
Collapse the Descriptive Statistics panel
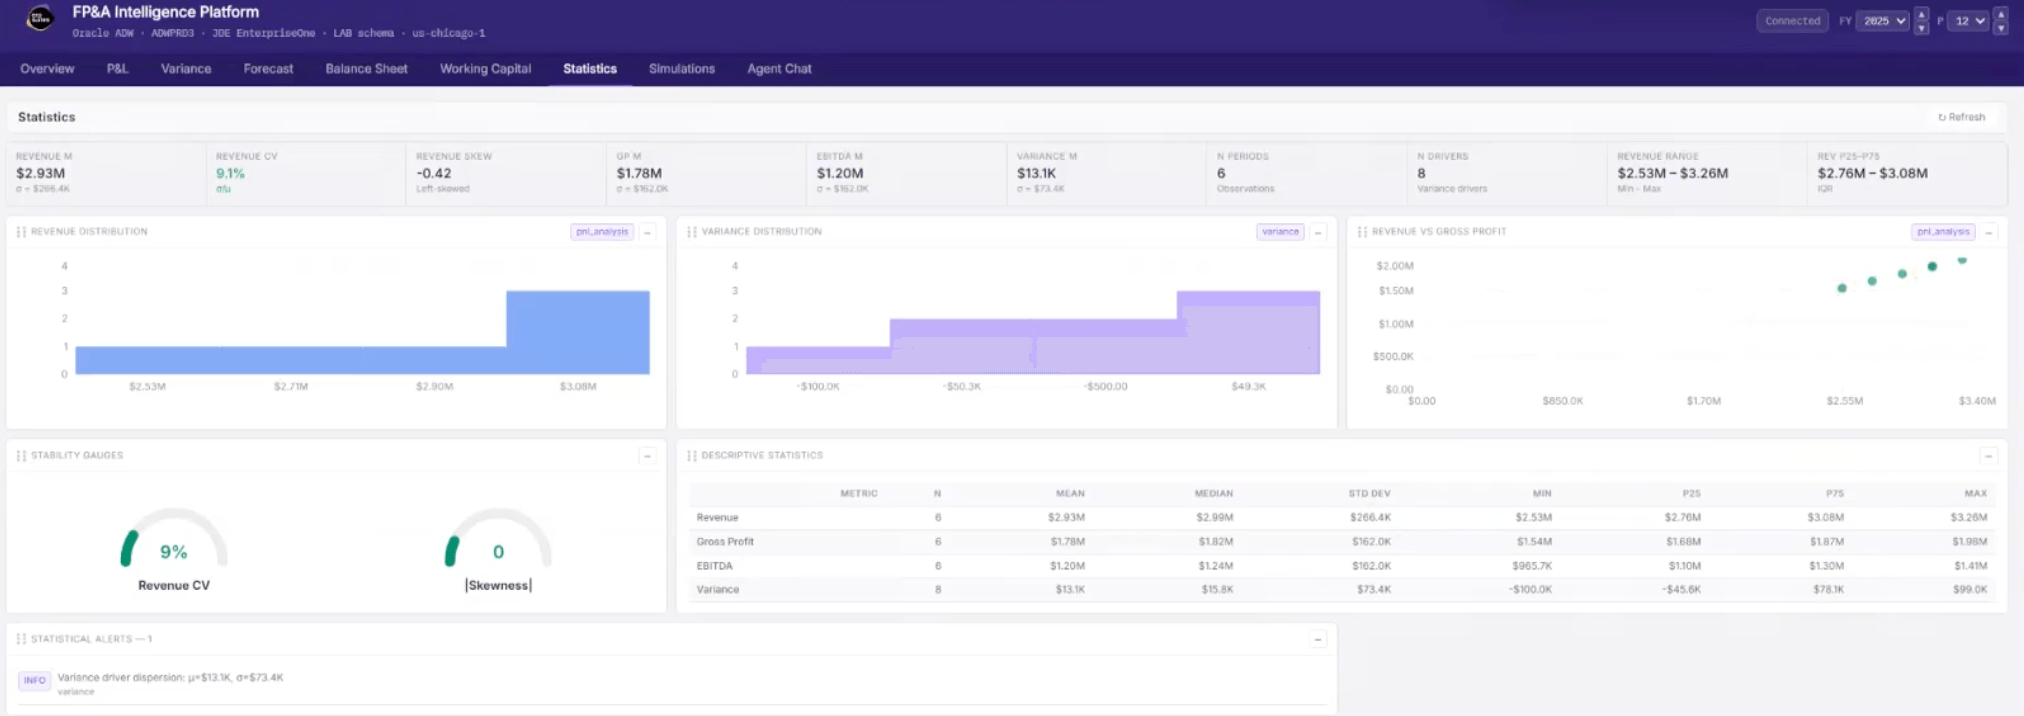pyautogui.click(x=1988, y=456)
